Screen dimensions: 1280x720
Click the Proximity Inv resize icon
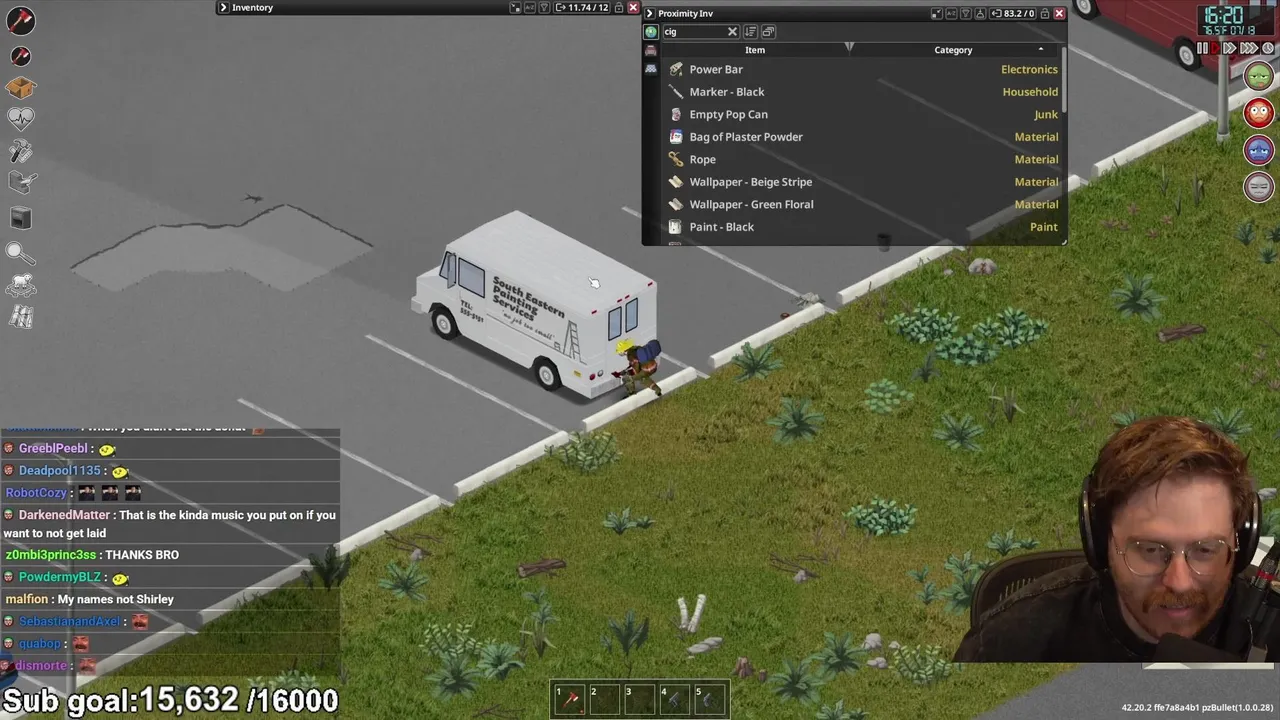pyautogui.click(x=937, y=14)
